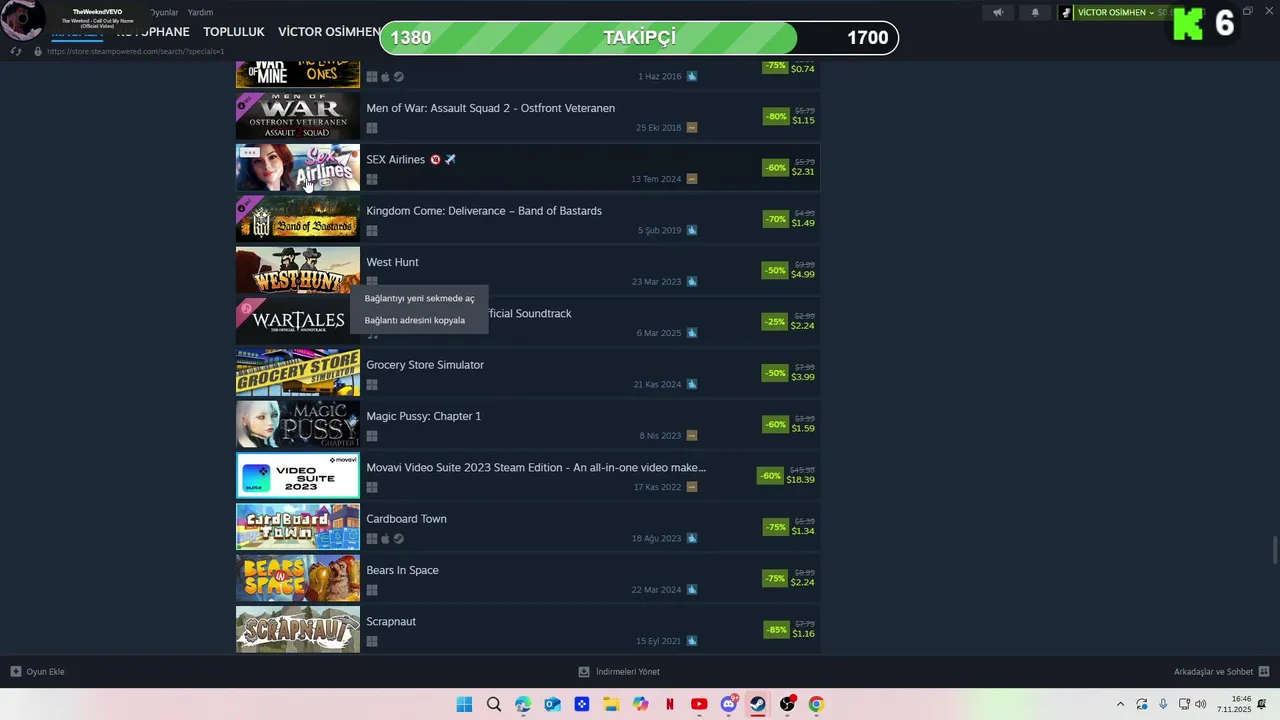Open the Yardım menu
The image size is (1280, 720).
point(200,13)
